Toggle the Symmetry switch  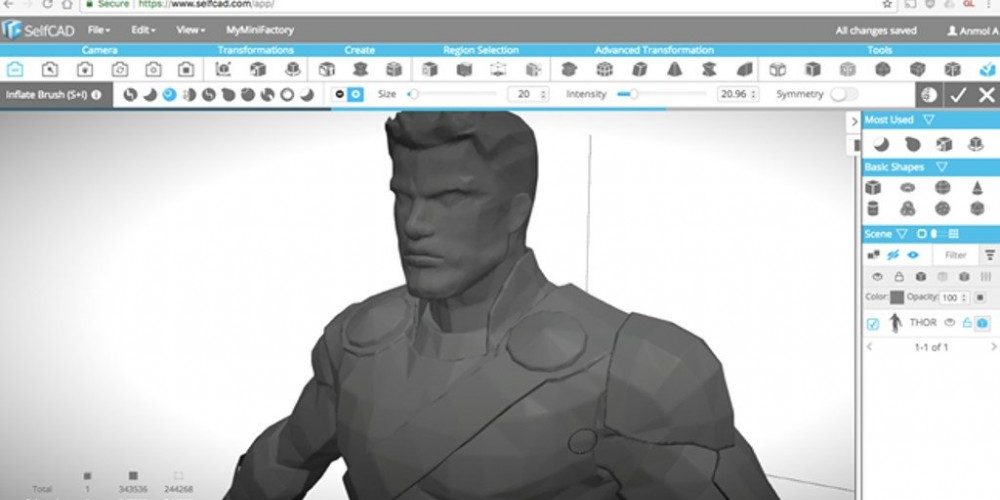pos(844,94)
